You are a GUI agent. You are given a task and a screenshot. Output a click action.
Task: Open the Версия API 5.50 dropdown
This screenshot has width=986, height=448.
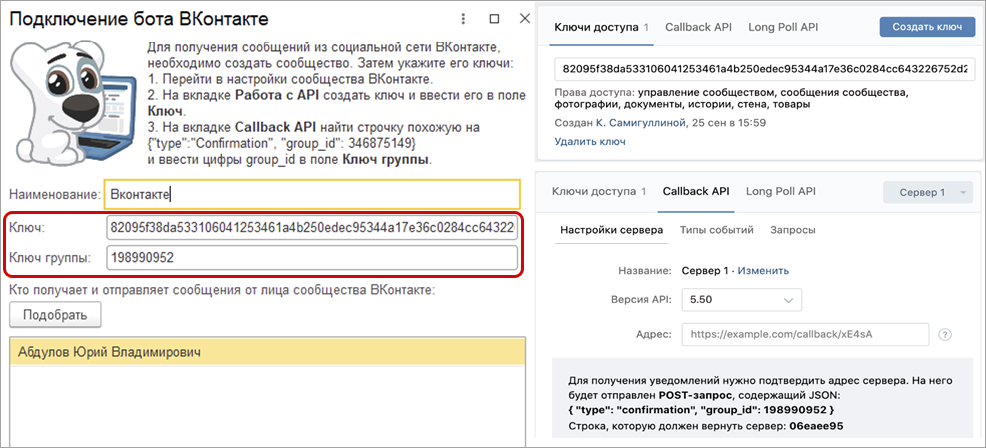click(x=741, y=299)
